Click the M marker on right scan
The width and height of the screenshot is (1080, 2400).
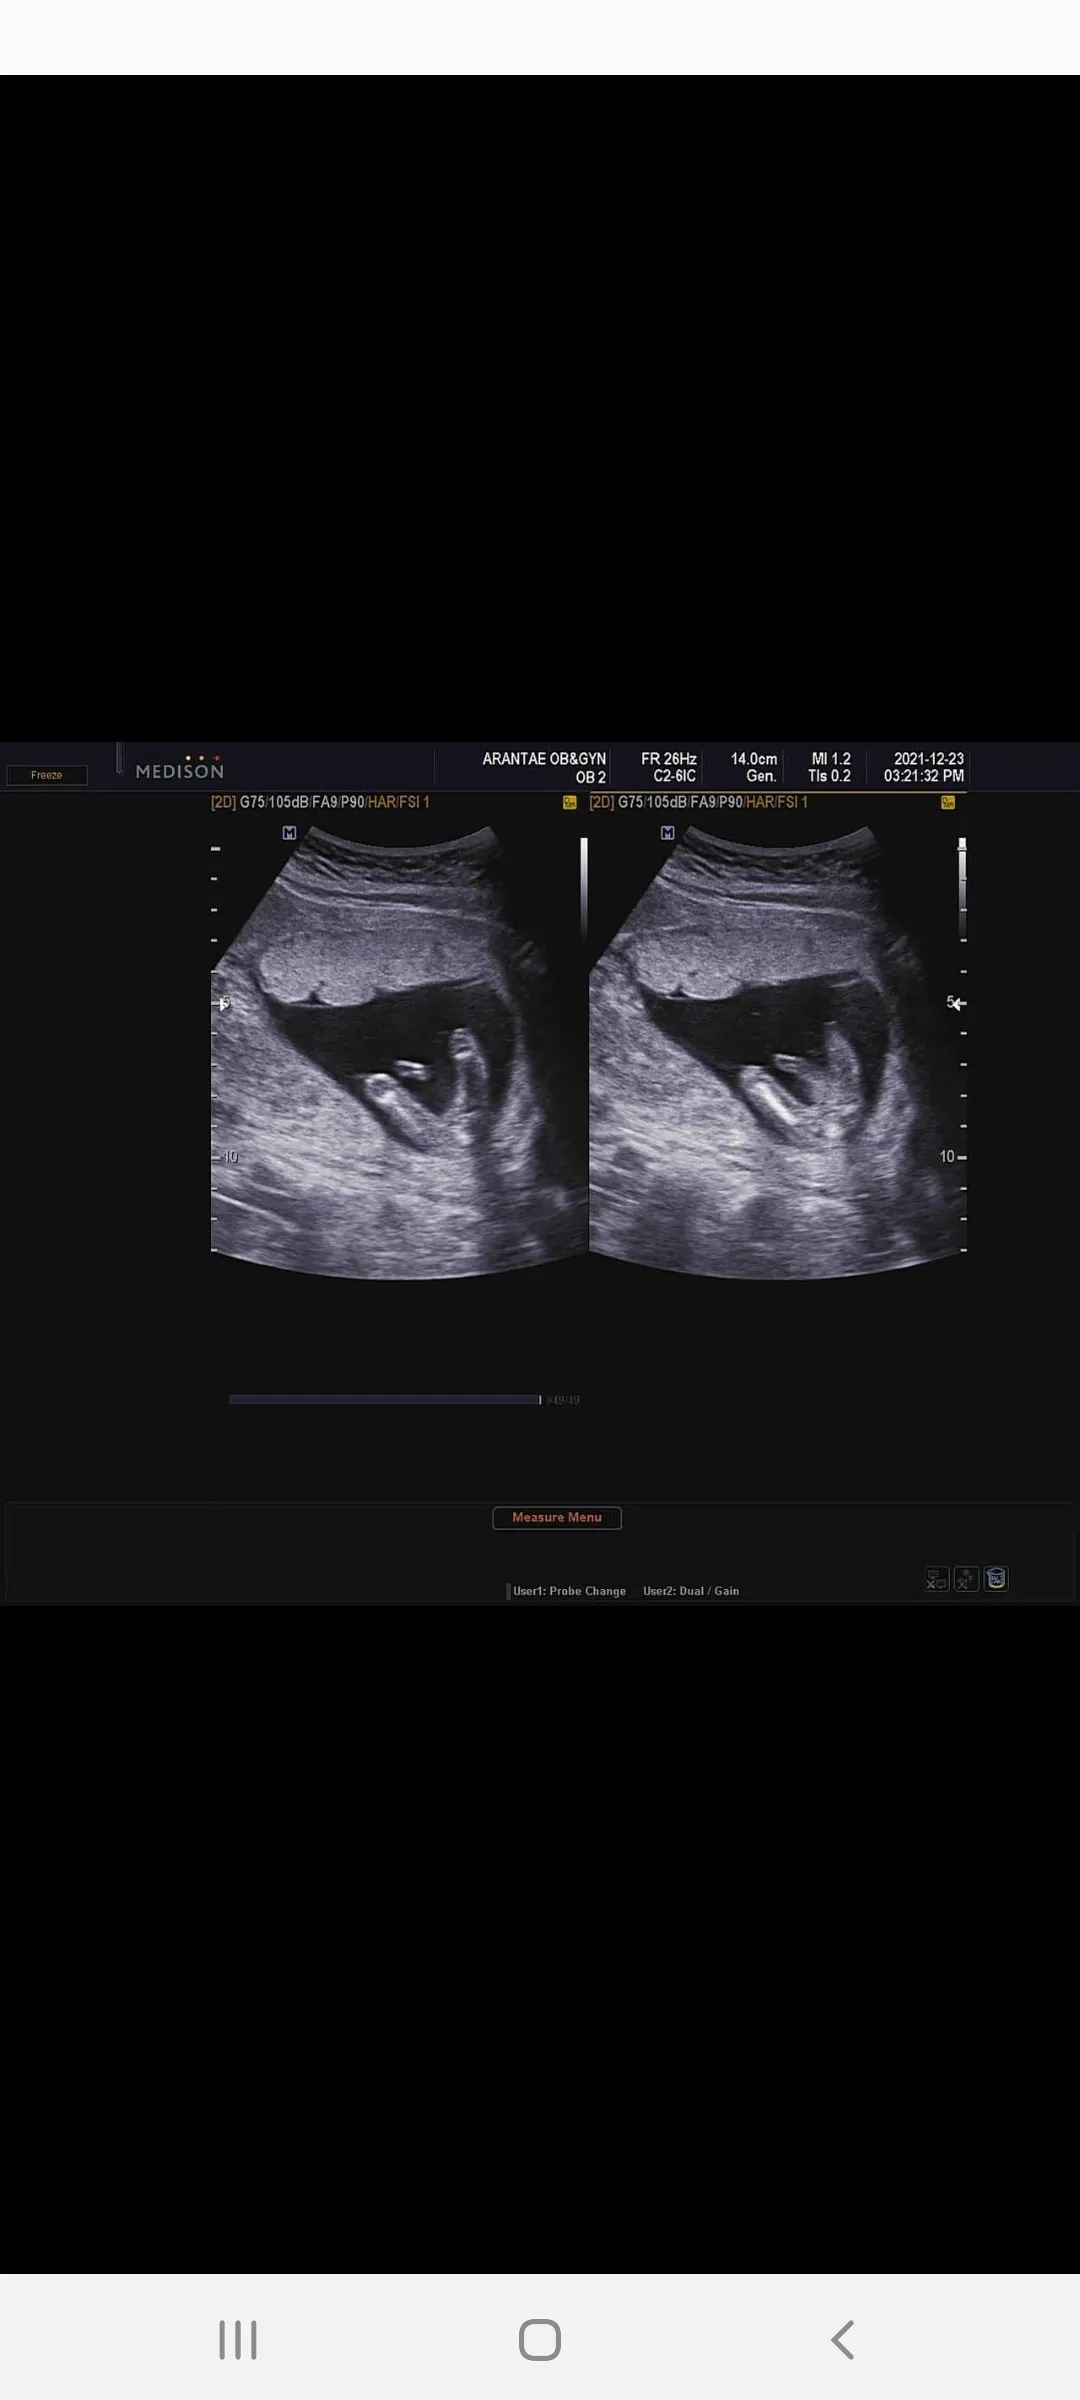pos(668,833)
